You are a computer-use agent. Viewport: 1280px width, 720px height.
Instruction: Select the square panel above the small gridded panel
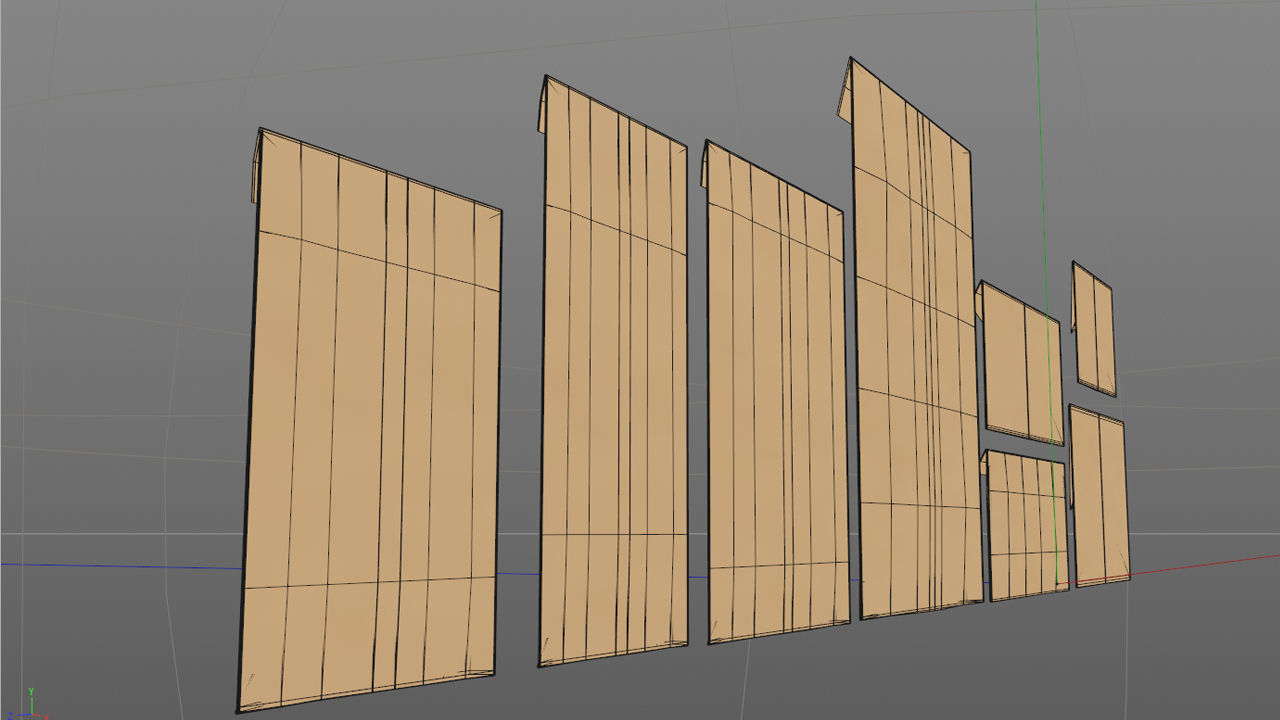click(x=1021, y=365)
